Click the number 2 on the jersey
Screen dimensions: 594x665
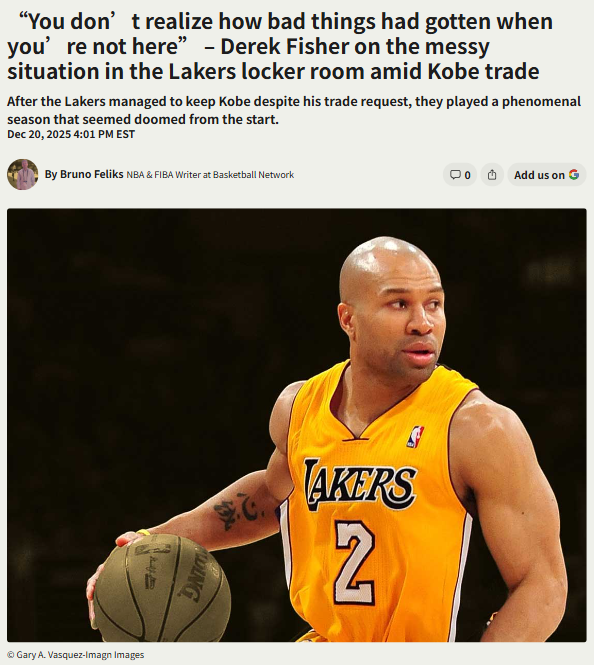355,562
